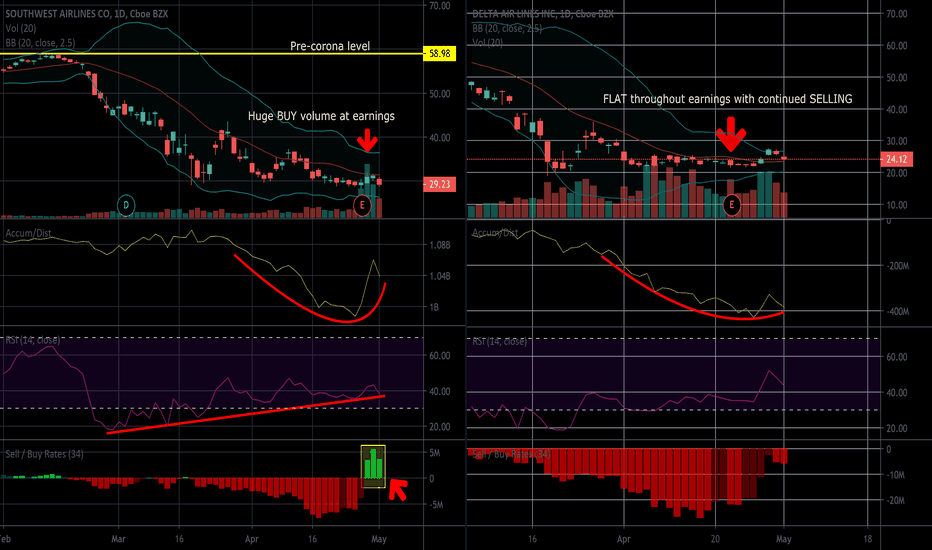Select 'FLAT throughout earnings with continued SELLING' note
Screen dimensions: 932x550
click(728, 99)
